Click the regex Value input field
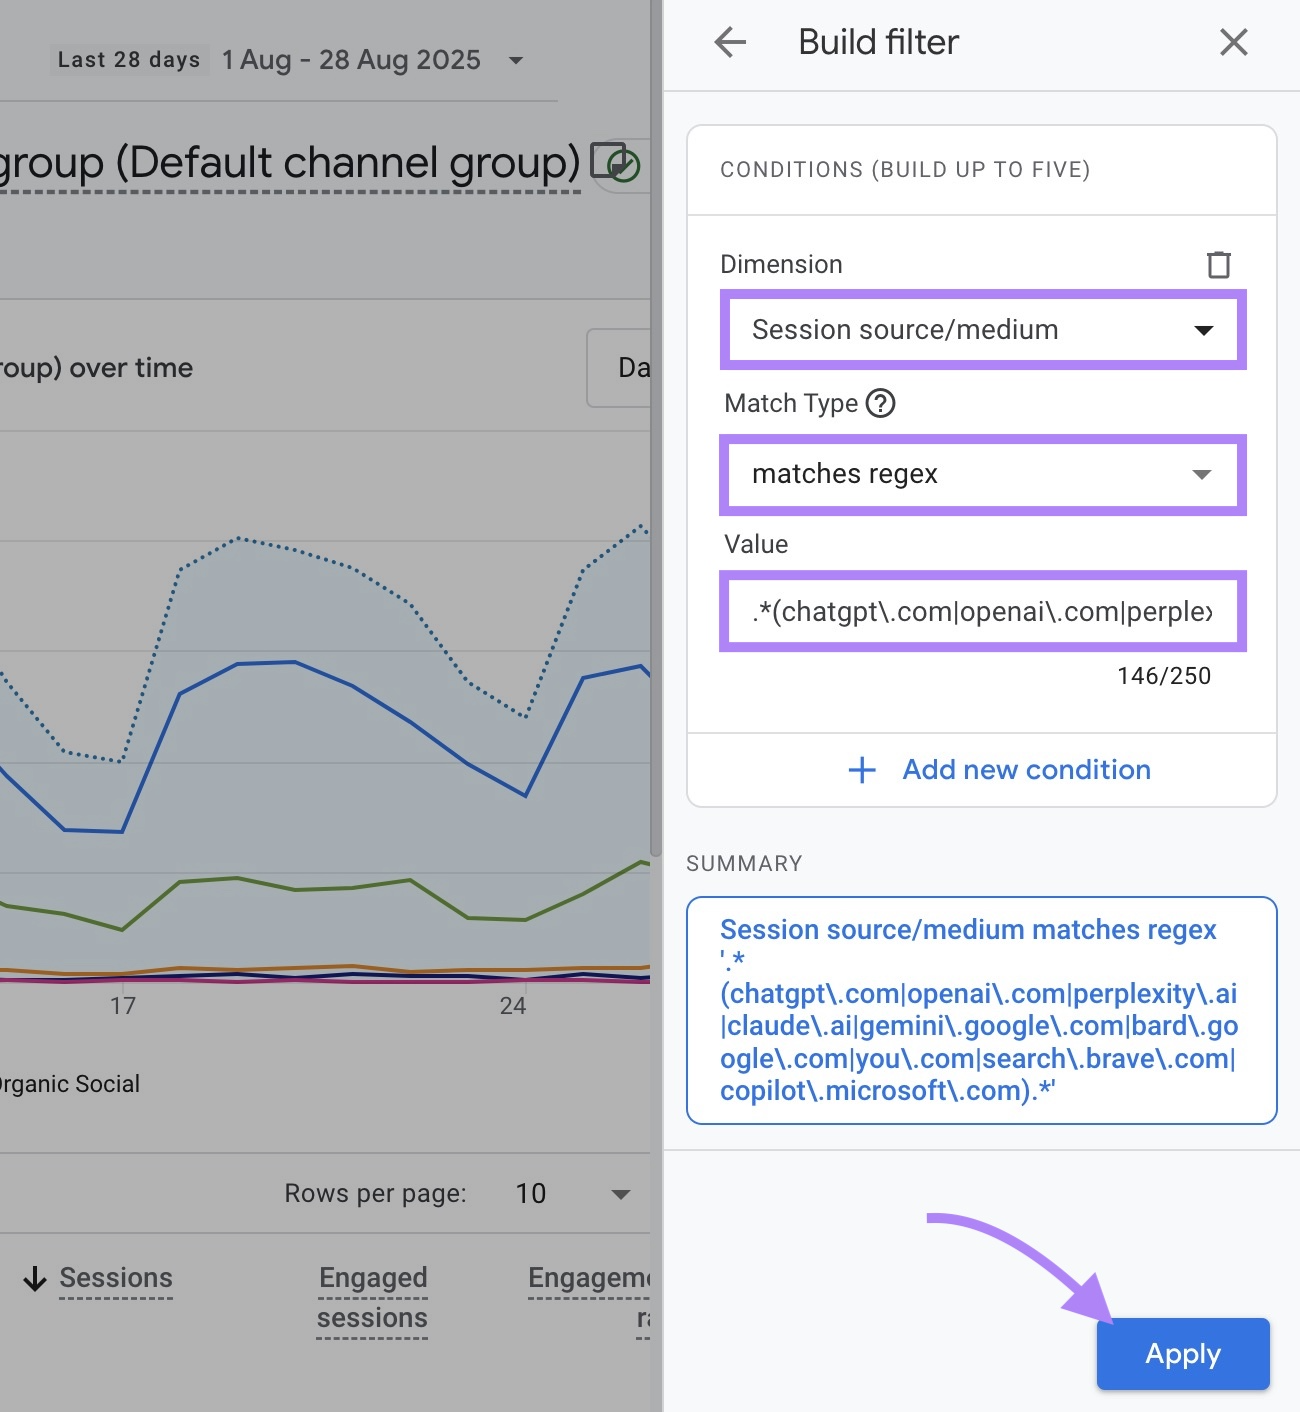This screenshot has height=1412, width=1300. tap(982, 611)
